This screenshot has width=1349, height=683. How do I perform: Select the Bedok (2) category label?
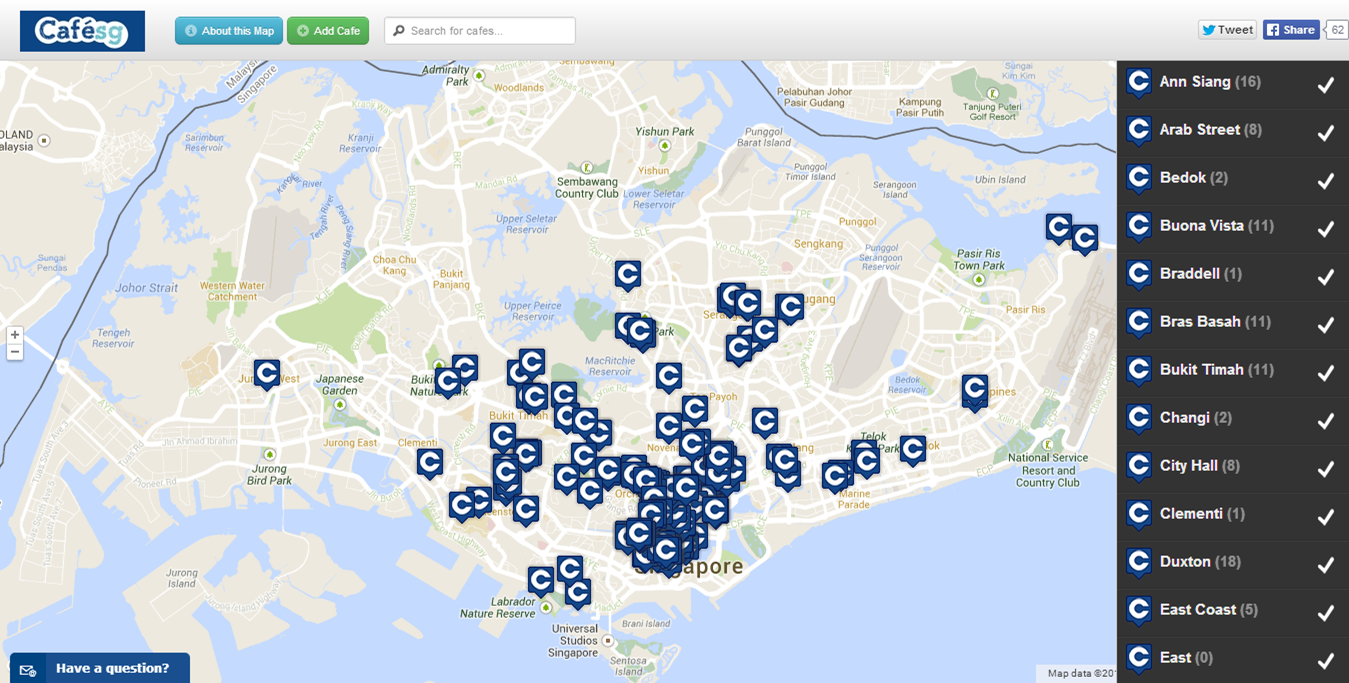[x=1193, y=178]
